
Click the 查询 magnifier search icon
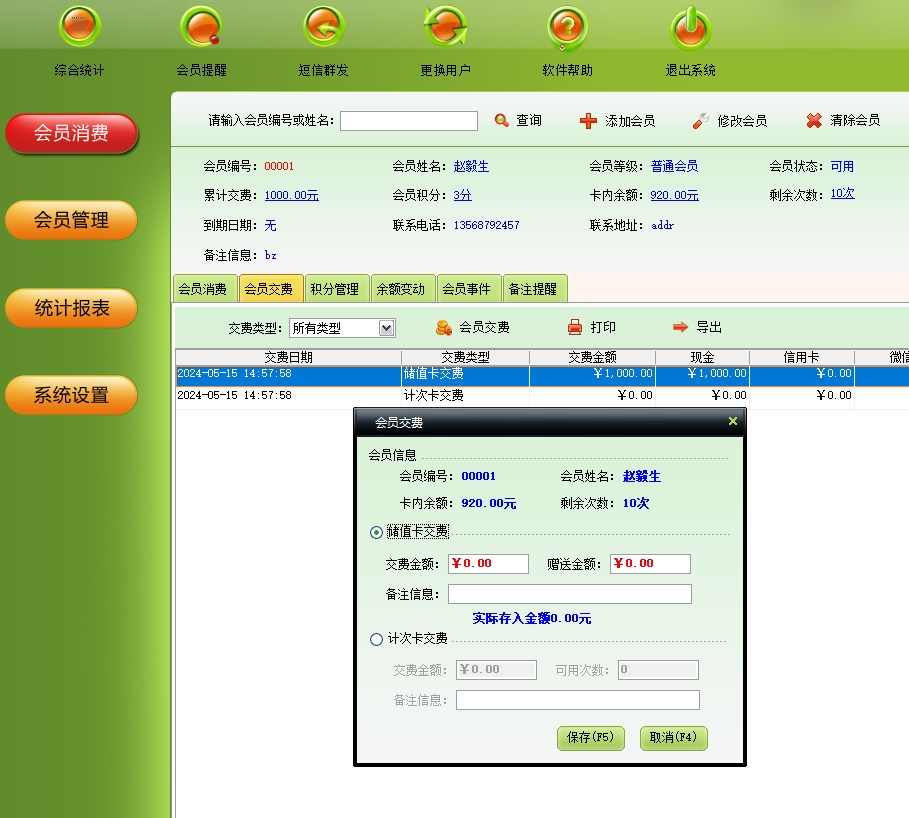tap(502, 121)
